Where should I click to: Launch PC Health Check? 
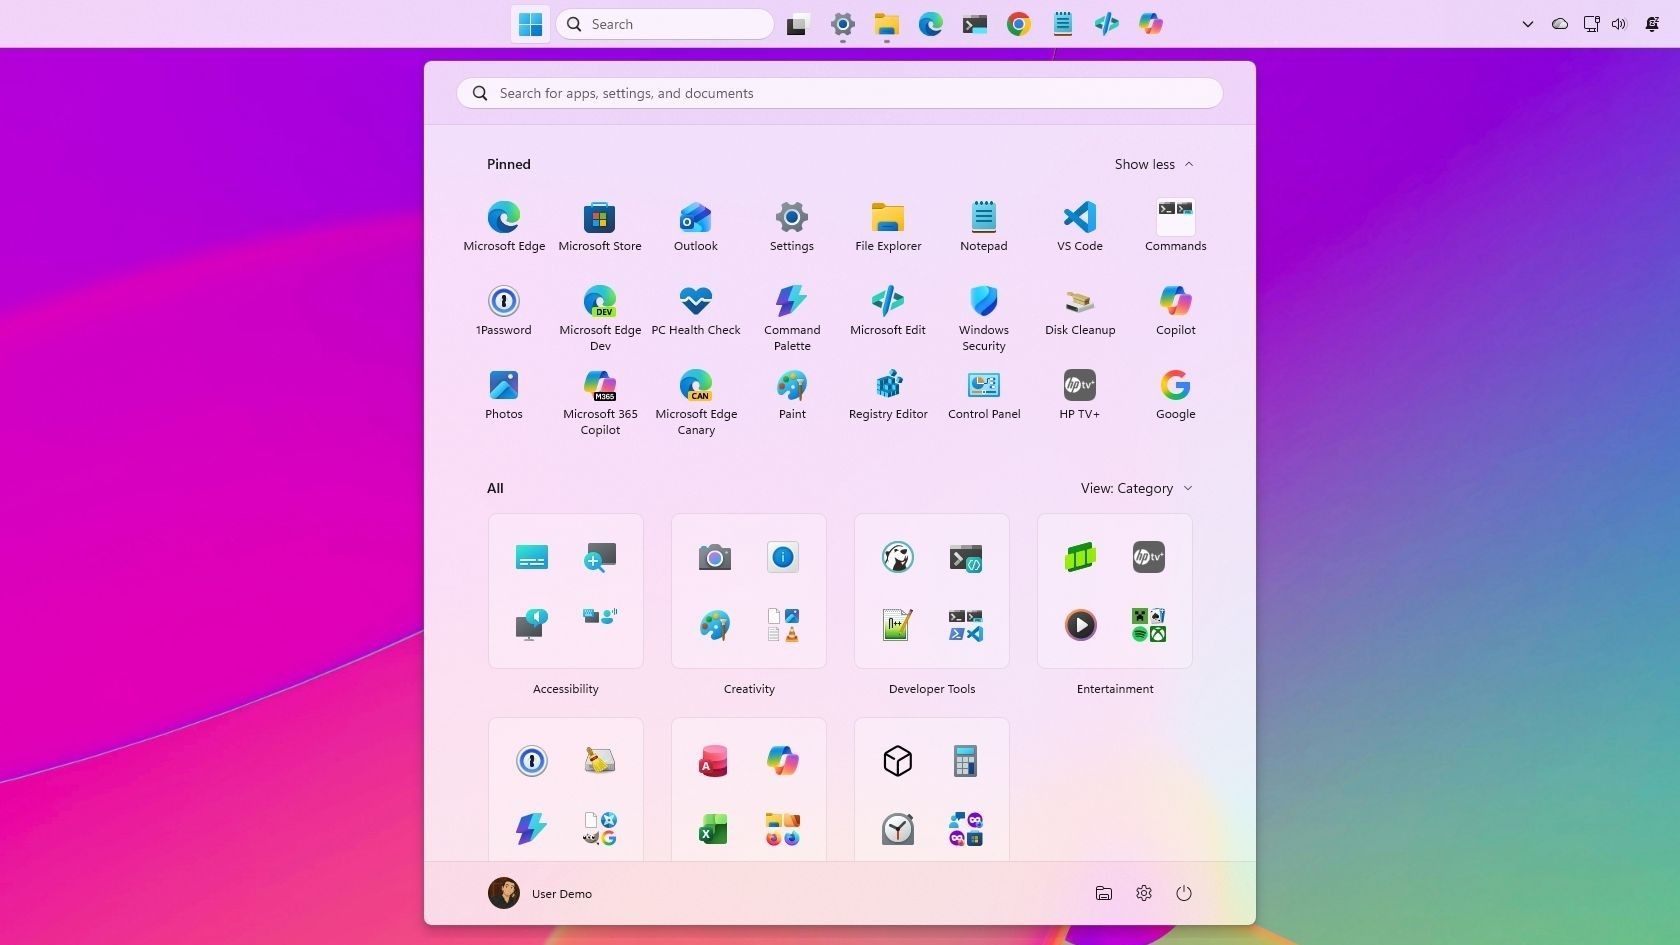[696, 311]
